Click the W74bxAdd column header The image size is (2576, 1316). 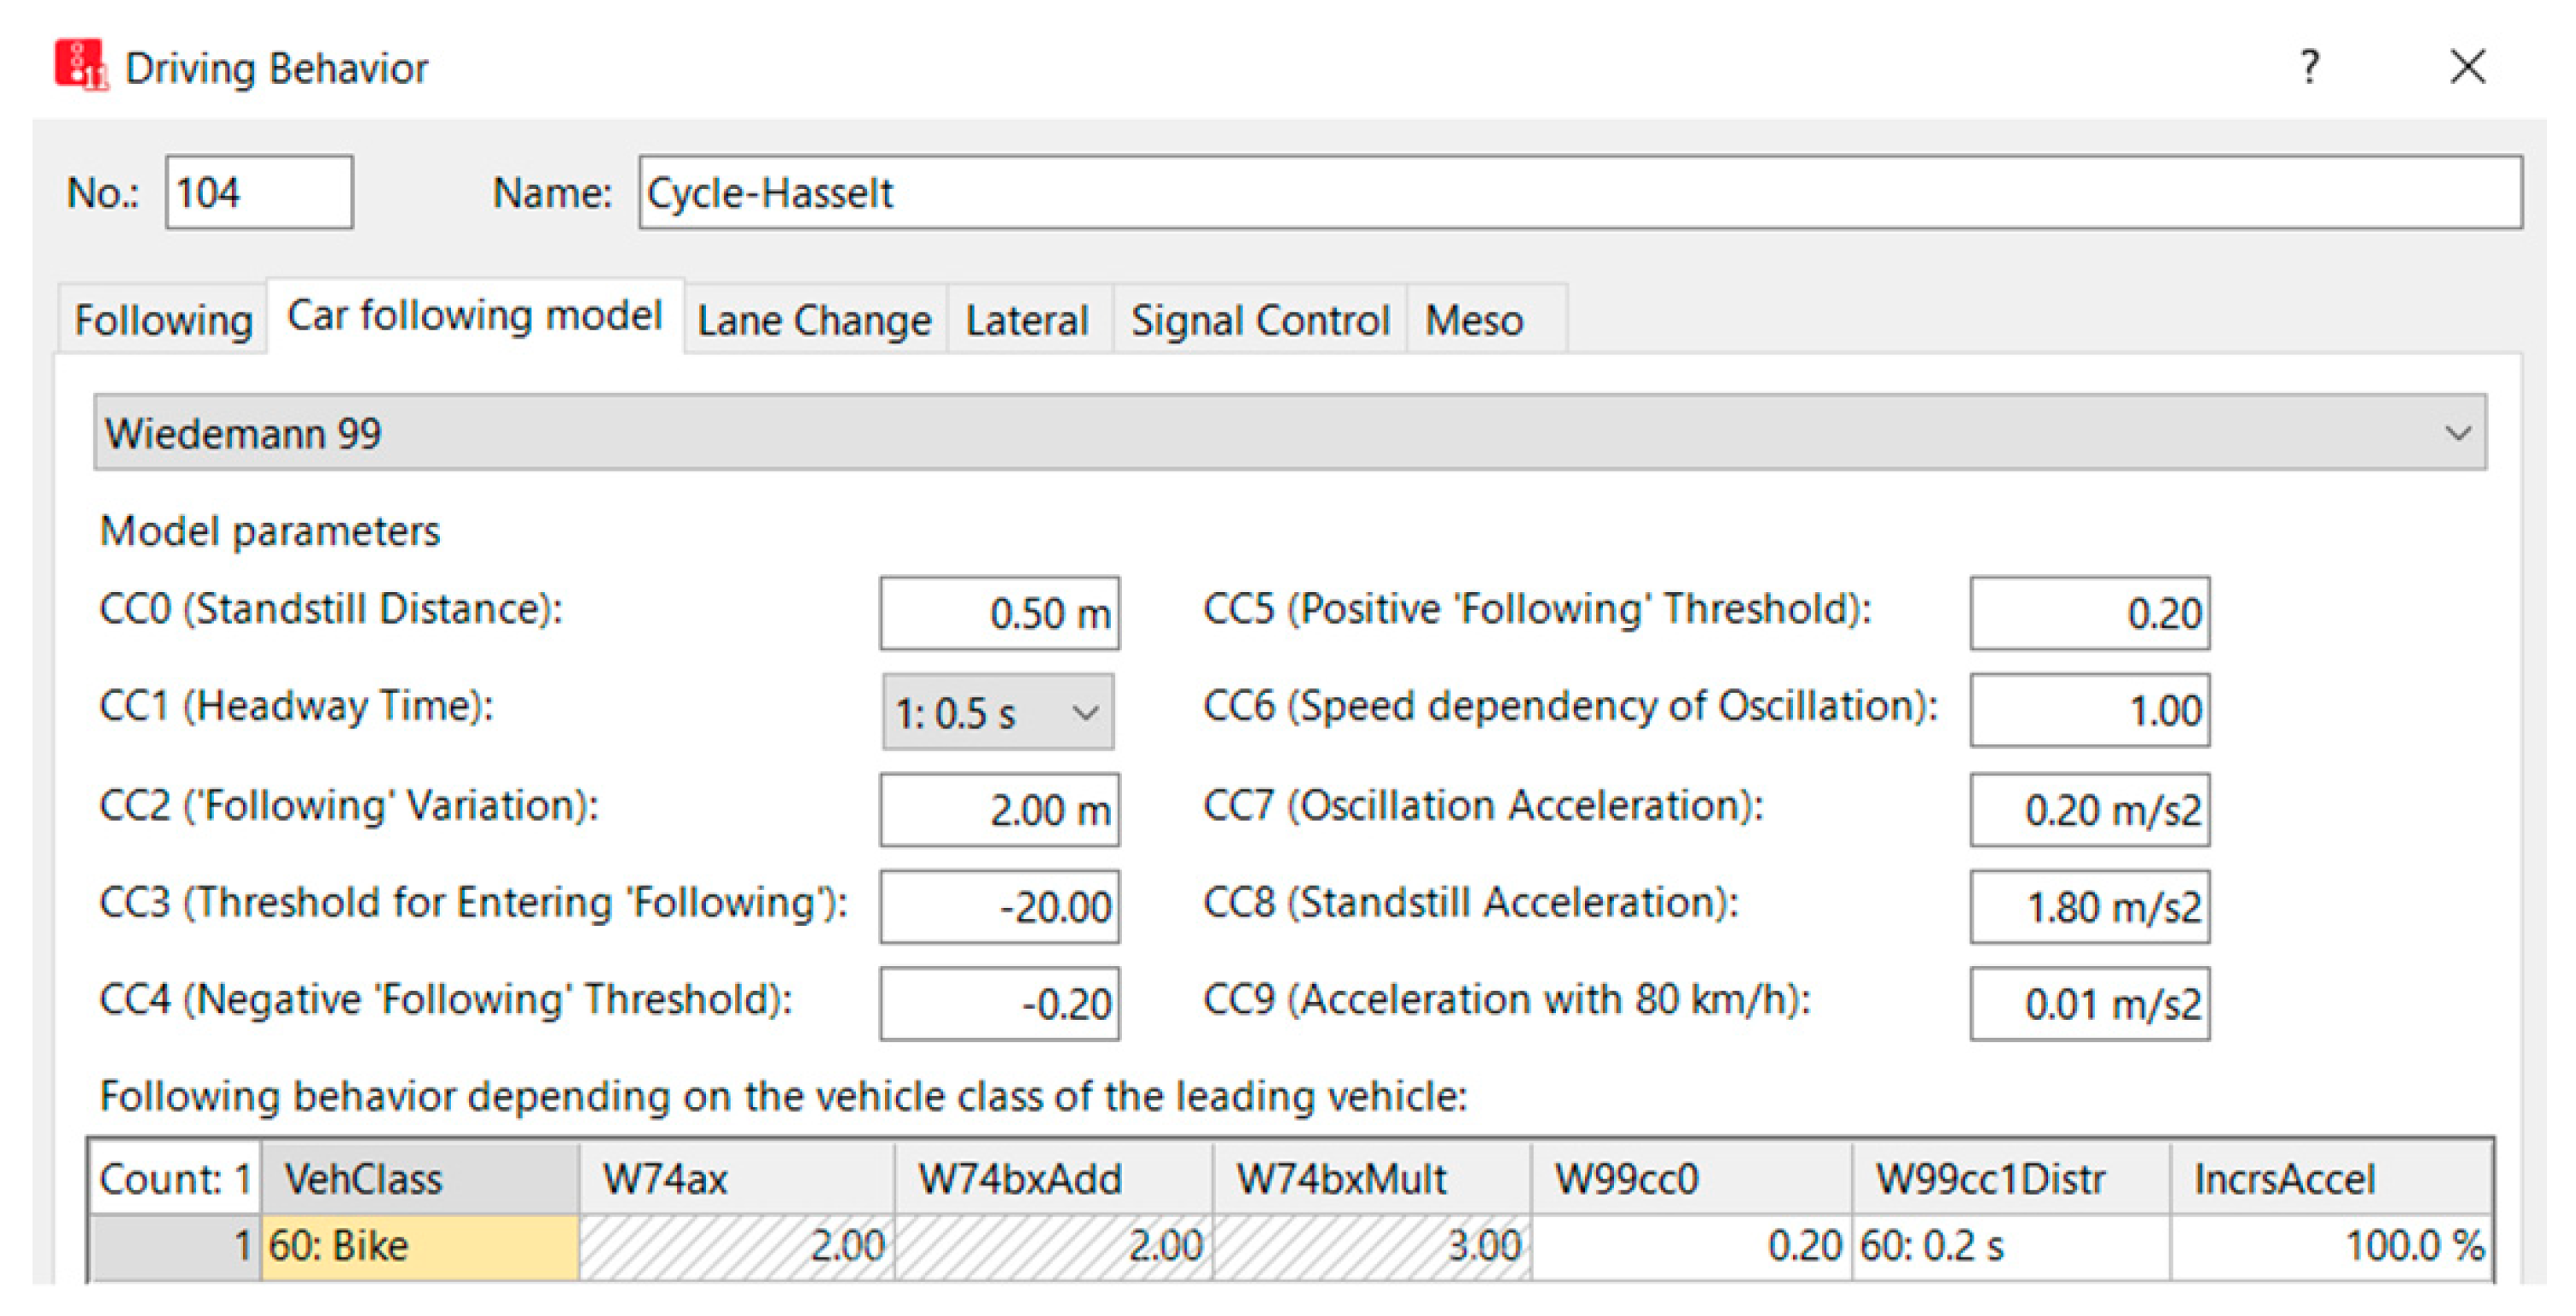click(x=1054, y=1178)
